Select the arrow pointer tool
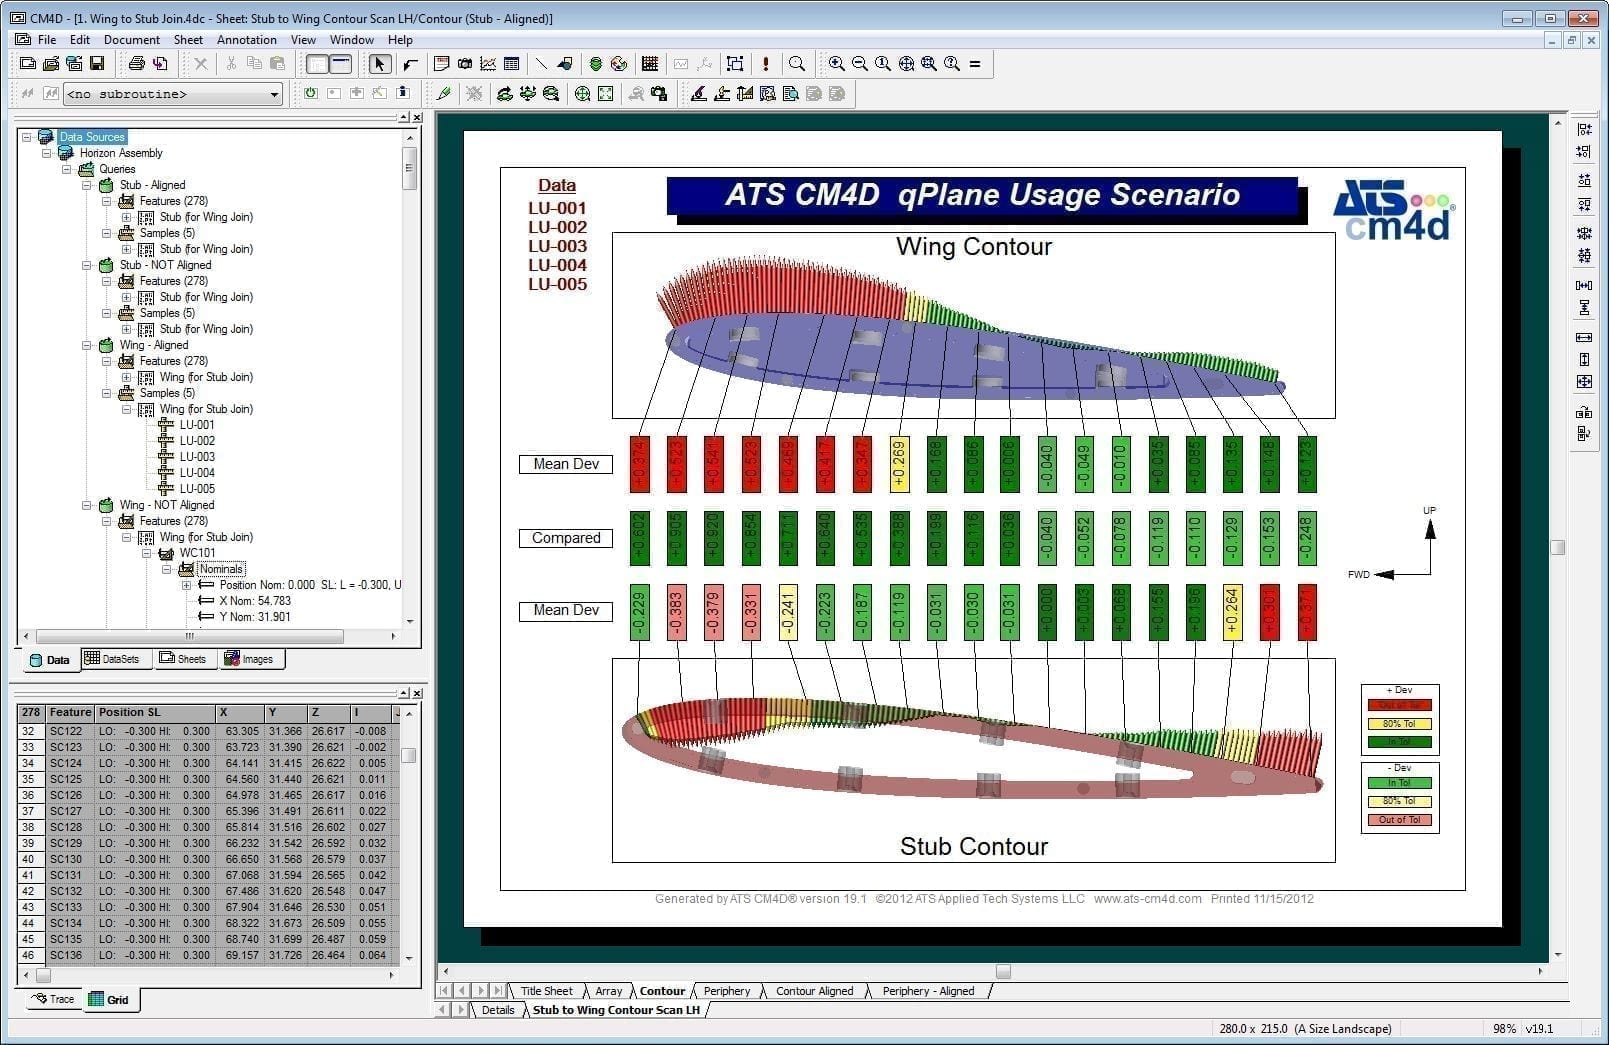The width and height of the screenshot is (1609, 1045). tap(379, 64)
